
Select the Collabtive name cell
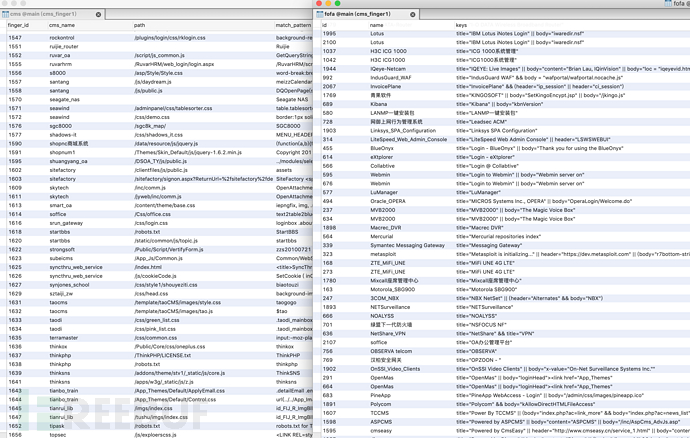pos(382,166)
